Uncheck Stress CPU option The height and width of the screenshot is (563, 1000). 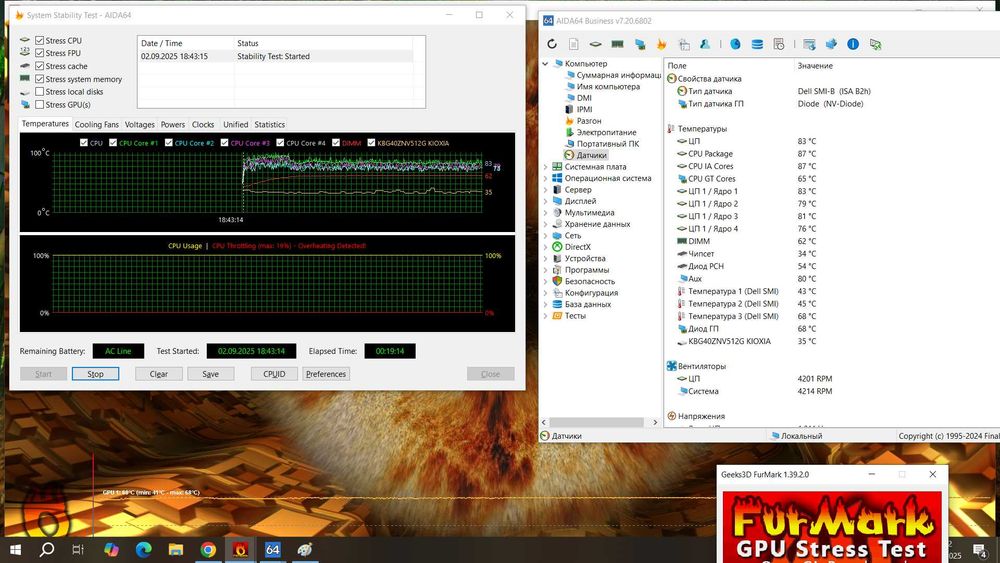(x=40, y=40)
